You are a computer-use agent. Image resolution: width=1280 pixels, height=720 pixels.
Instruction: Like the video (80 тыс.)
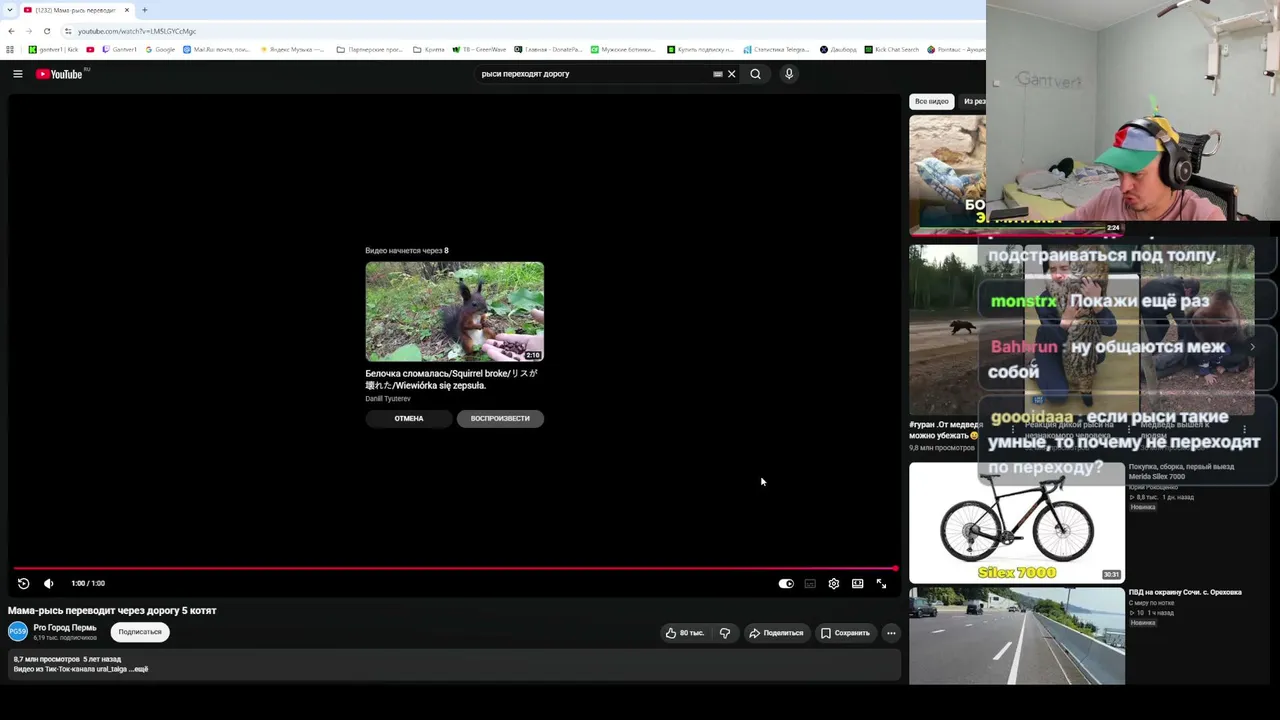pos(685,633)
